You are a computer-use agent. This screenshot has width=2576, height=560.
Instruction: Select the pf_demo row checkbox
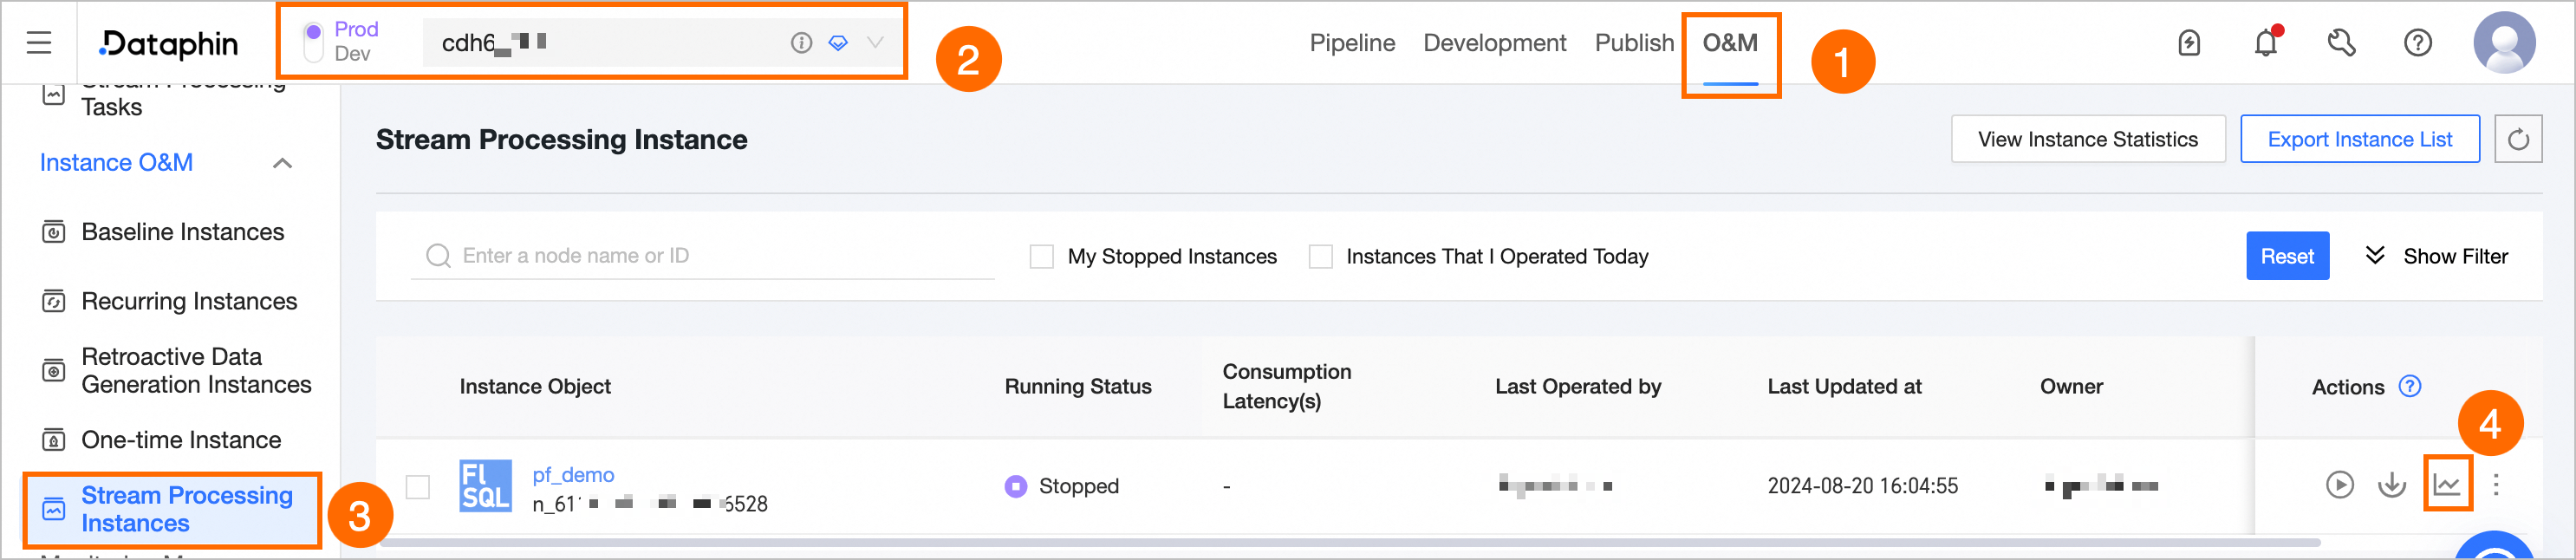click(418, 487)
